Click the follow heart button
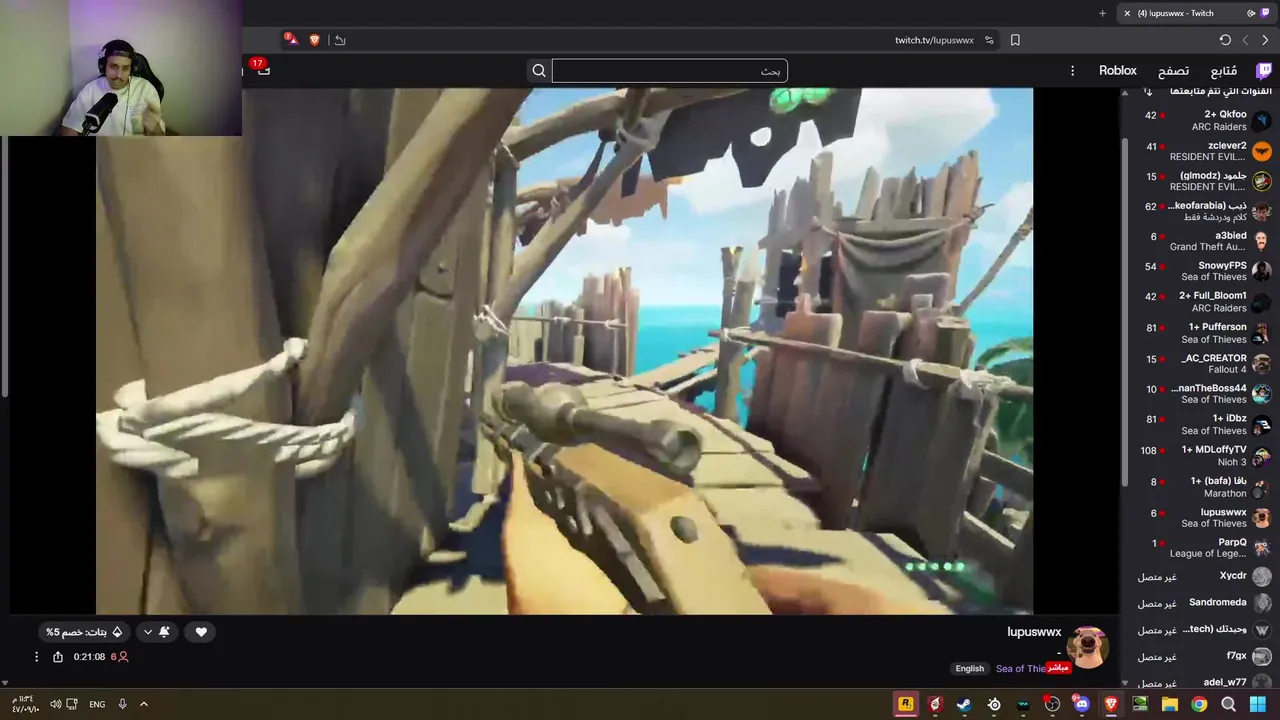 201,632
